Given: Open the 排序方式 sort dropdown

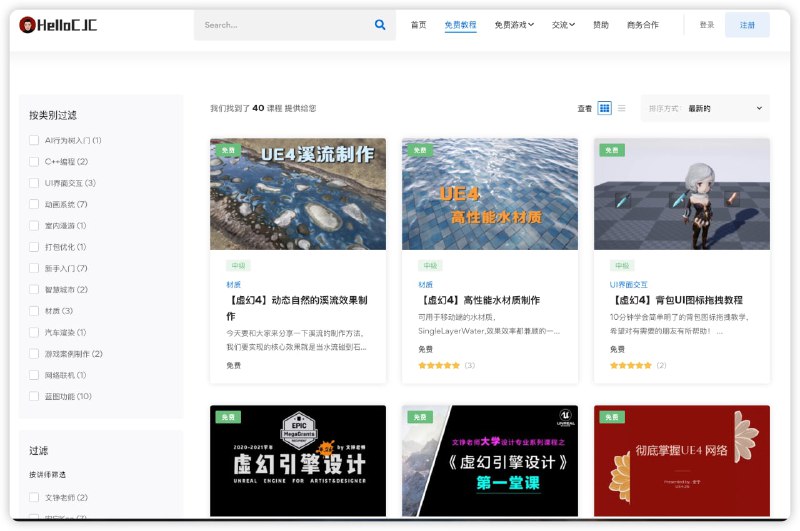Looking at the screenshot, I should (705, 108).
